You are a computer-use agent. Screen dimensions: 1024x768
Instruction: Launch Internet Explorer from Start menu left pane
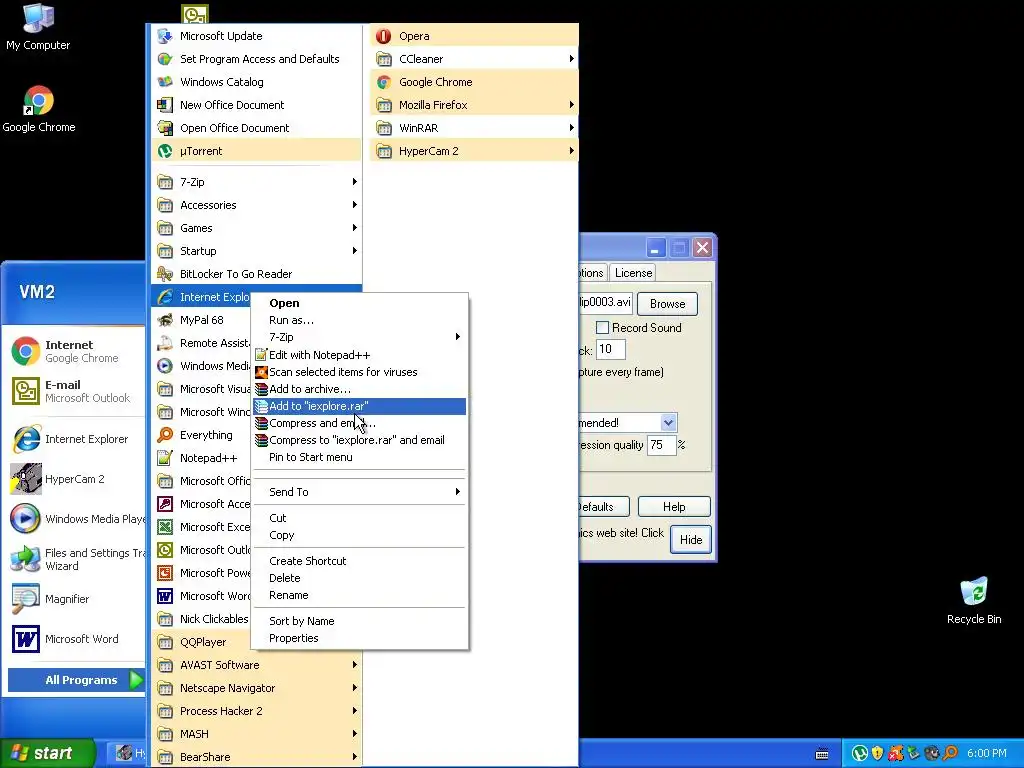(x=74, y=439)
